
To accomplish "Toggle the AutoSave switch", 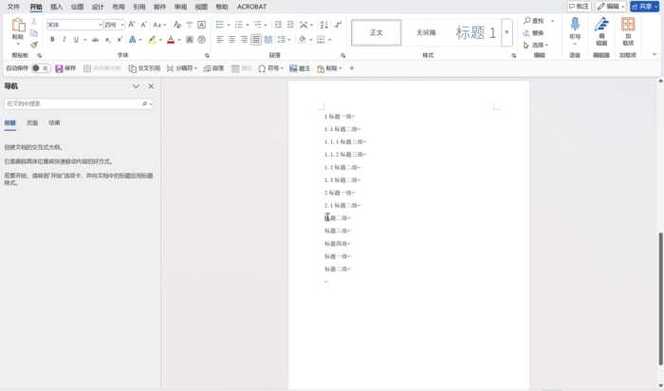I will (x=40, y=68).
